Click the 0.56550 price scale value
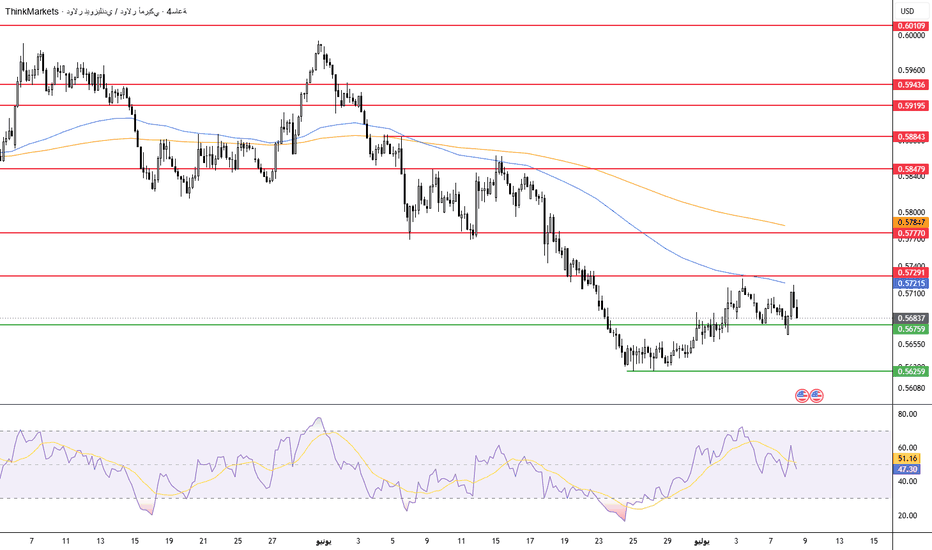The height and width of the screenshot is (550, 932). (x=911, y=344)
